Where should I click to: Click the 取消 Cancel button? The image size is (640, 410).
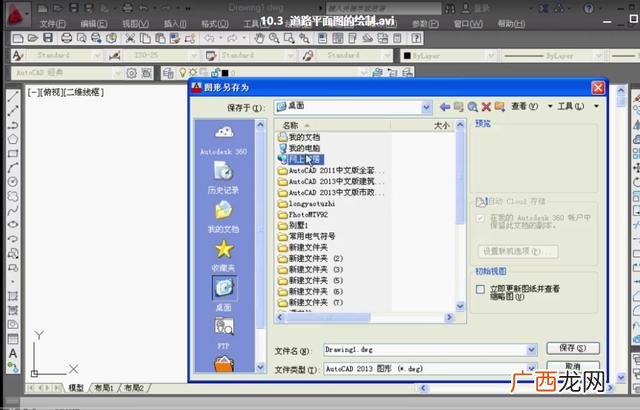pyautogui.click(x=573, y=366)
